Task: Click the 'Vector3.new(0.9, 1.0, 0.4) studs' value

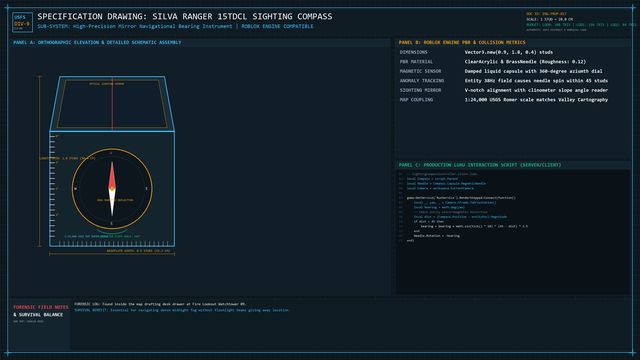Action: 509,52
